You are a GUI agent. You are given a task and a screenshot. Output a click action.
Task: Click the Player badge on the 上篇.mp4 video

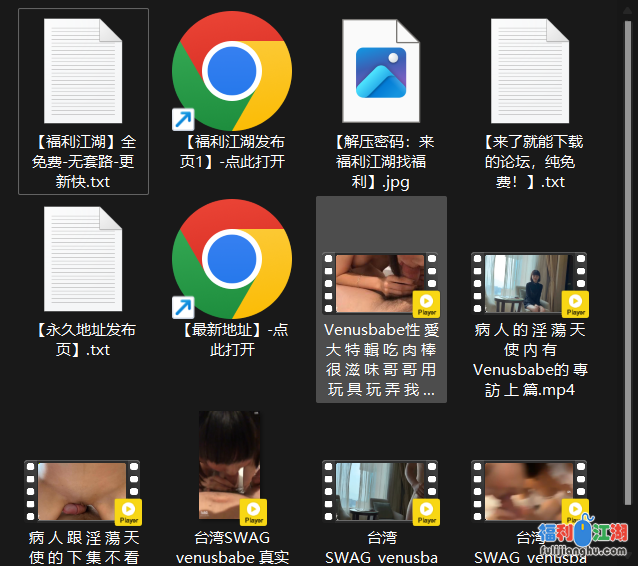click(x=576, y=304)
